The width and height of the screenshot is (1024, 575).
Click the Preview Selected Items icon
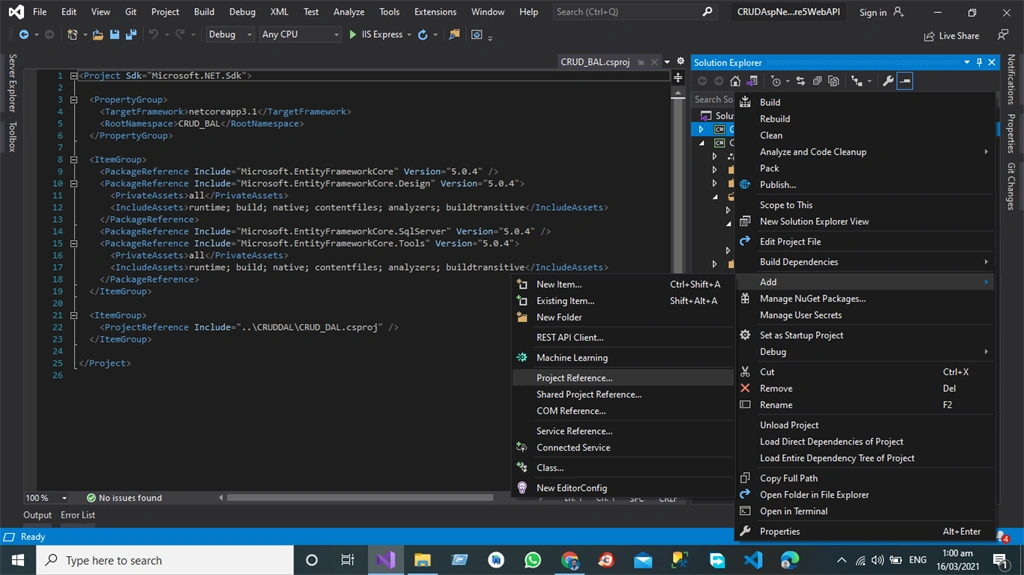(905, 81)
